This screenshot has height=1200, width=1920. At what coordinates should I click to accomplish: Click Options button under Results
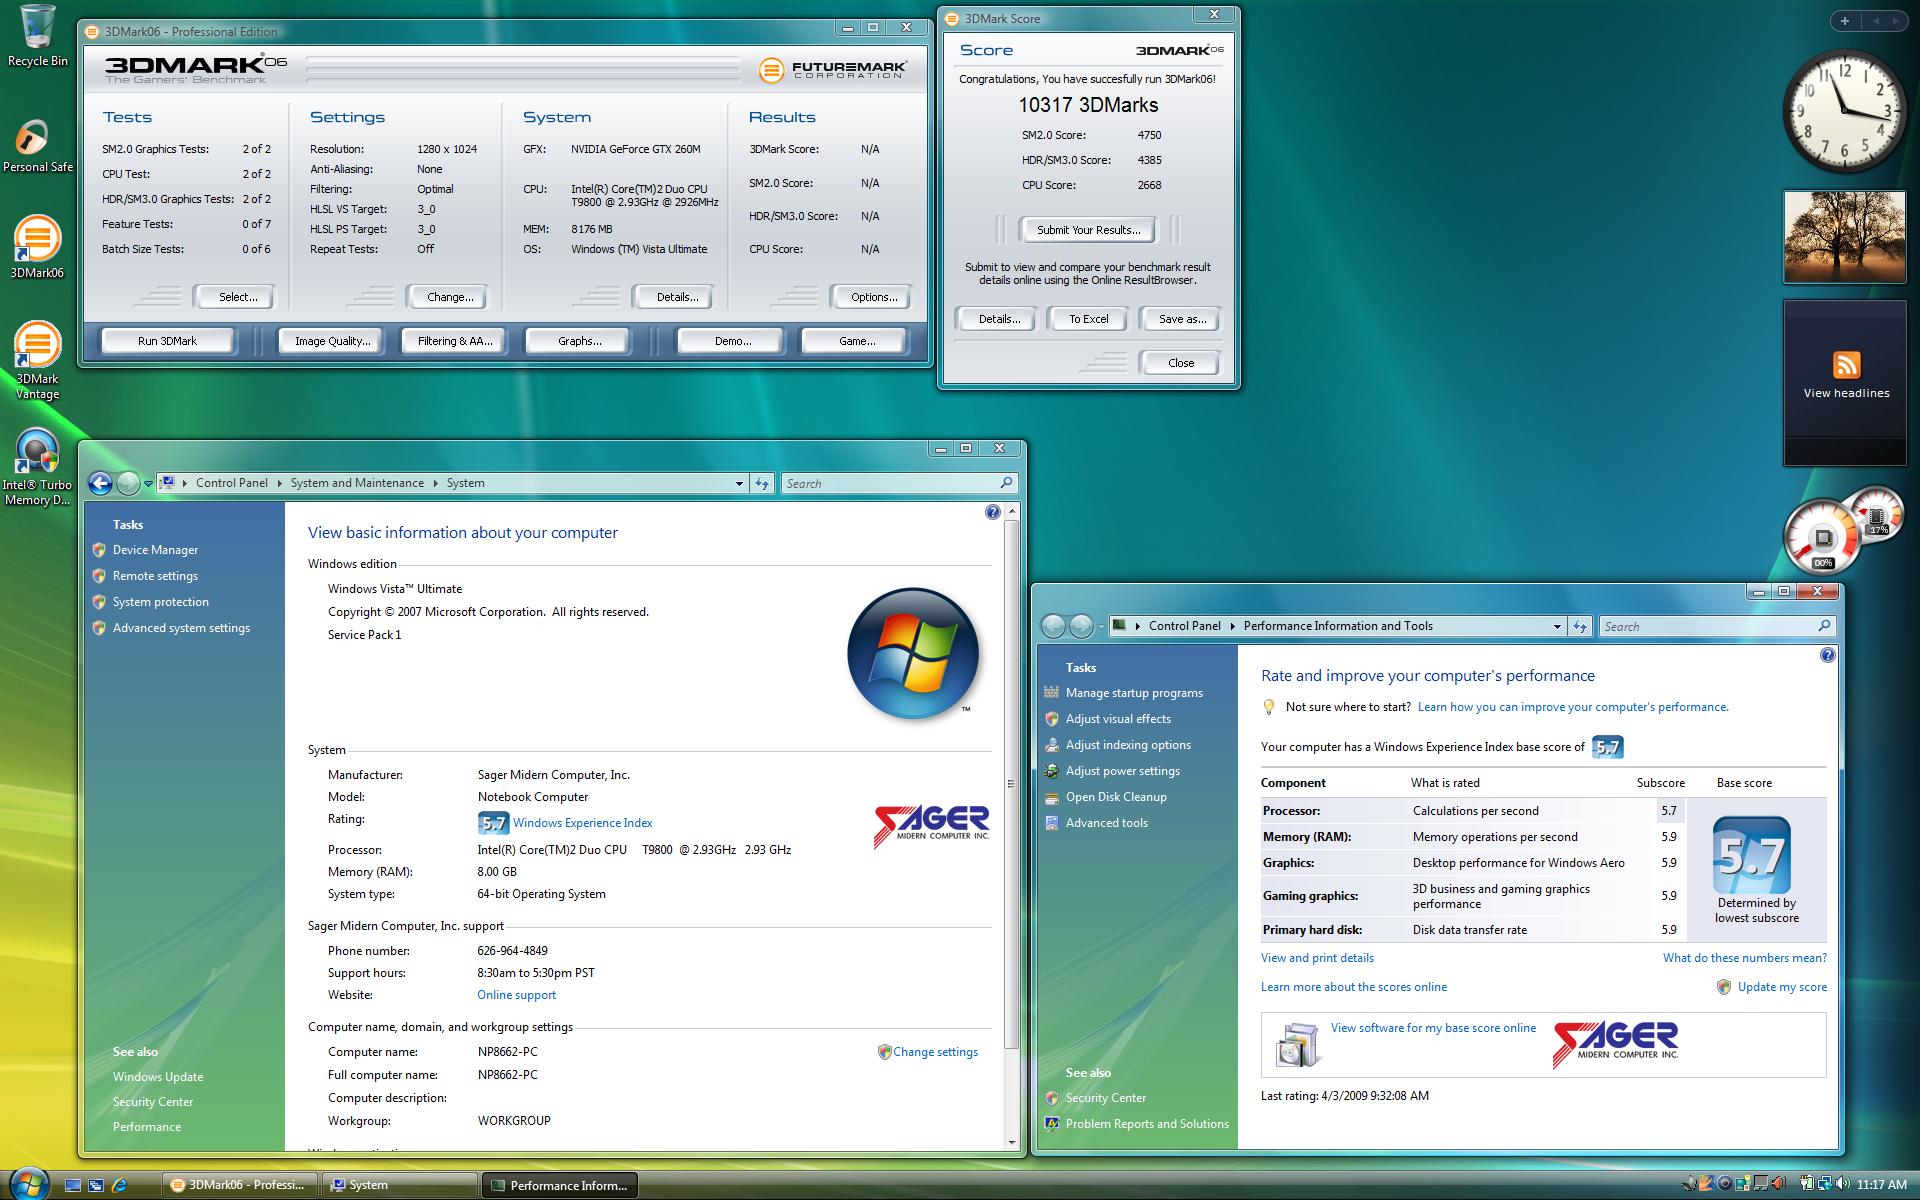point(873,297)
